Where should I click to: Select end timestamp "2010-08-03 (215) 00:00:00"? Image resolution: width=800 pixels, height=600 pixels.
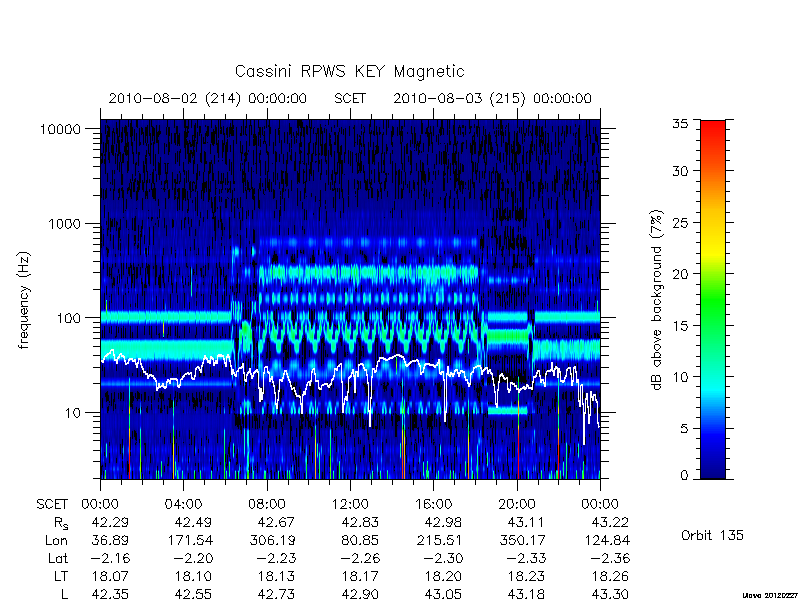point(492,98)
